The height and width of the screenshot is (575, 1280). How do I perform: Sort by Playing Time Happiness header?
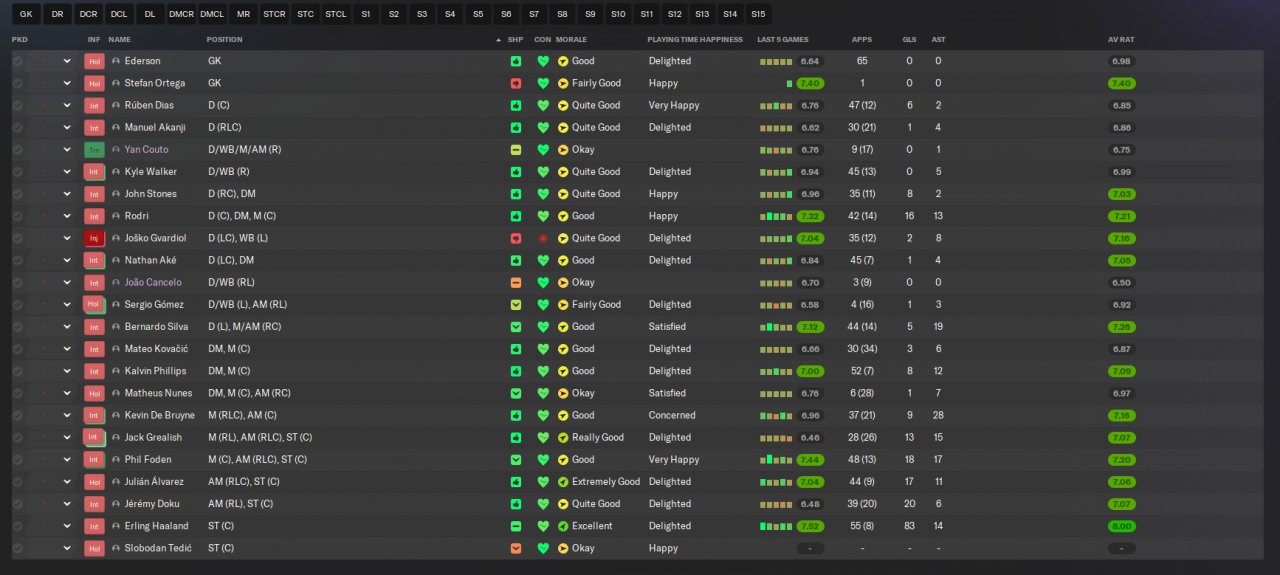tap(695, 39)
